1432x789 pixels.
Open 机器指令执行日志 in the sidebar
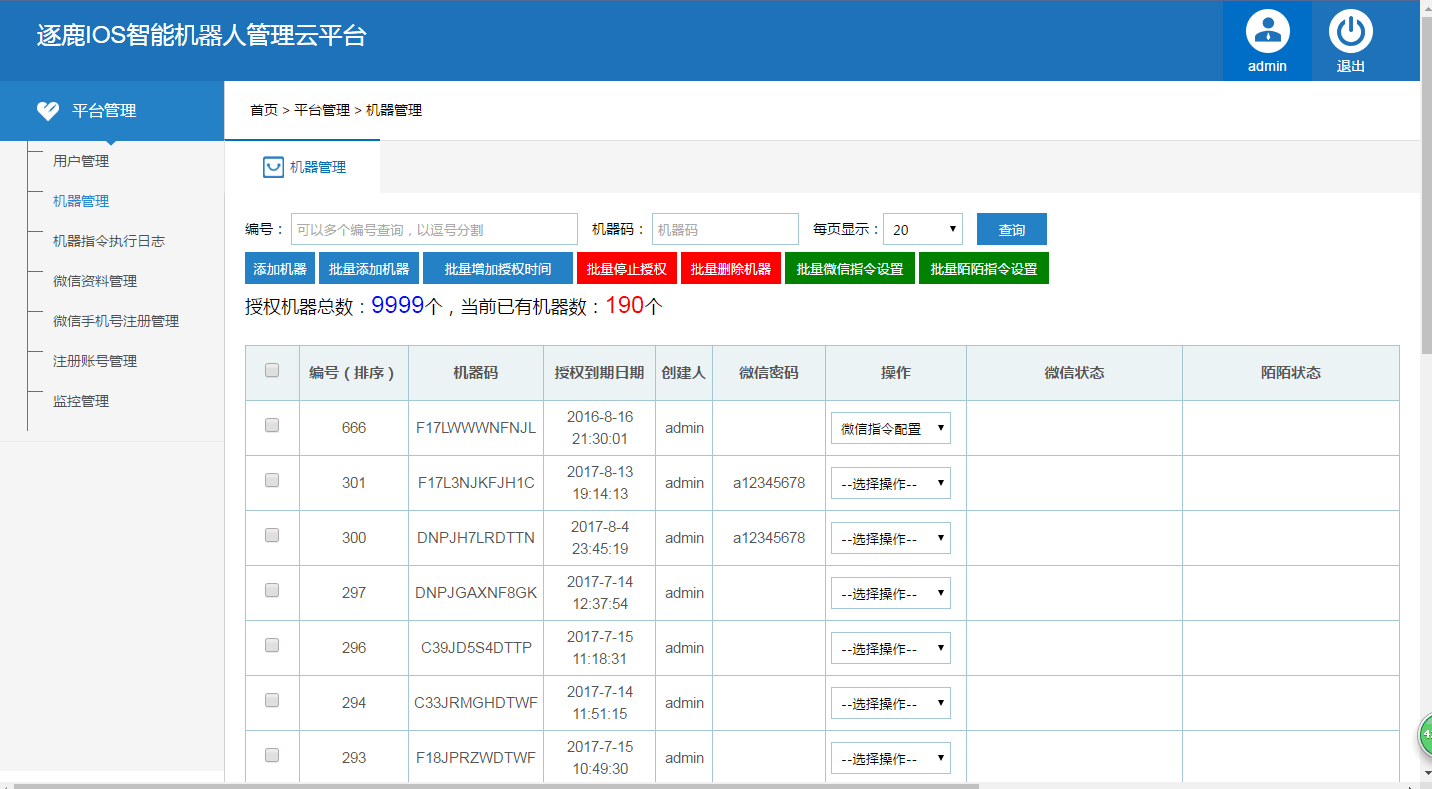click(x=109, y=241)
